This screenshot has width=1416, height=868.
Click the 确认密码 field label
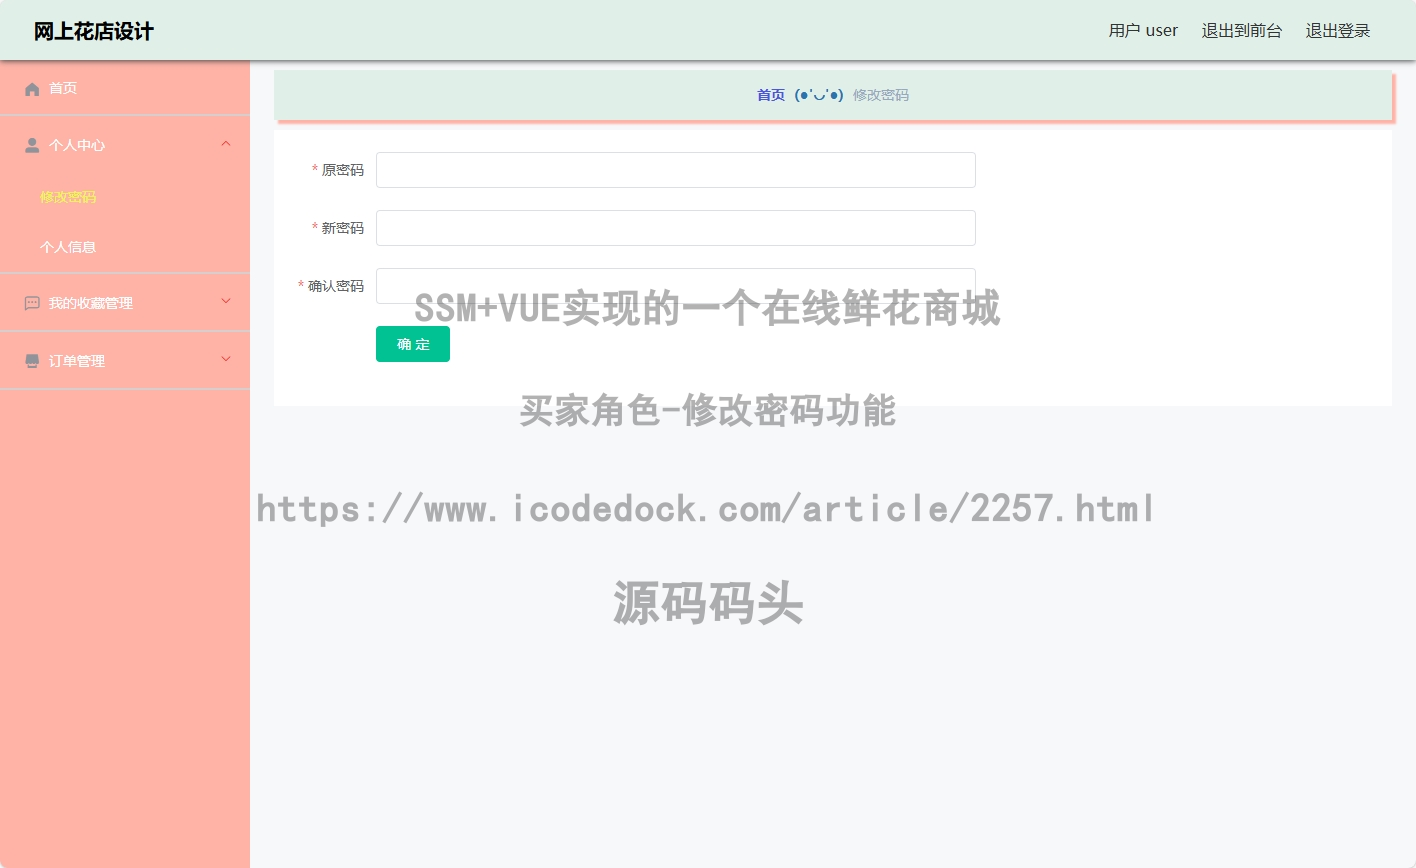coord(336,286)
